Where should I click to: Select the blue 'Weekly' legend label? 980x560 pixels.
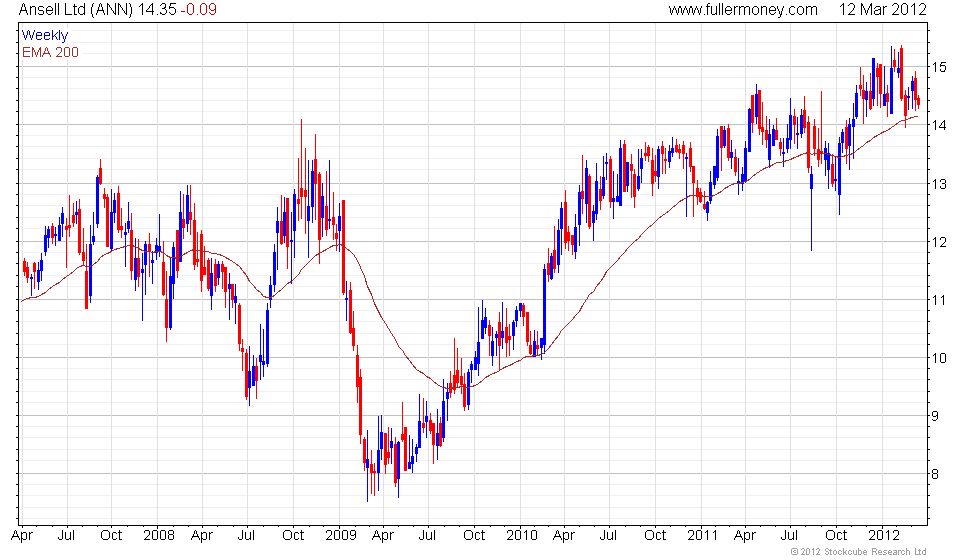(44, 36)
